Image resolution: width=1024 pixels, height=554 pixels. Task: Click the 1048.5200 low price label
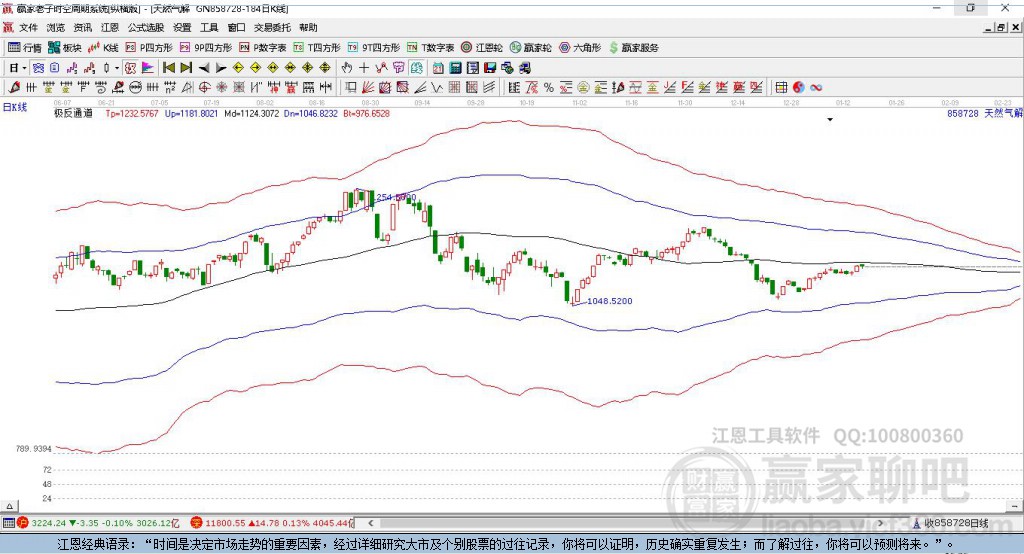(610, 301)
